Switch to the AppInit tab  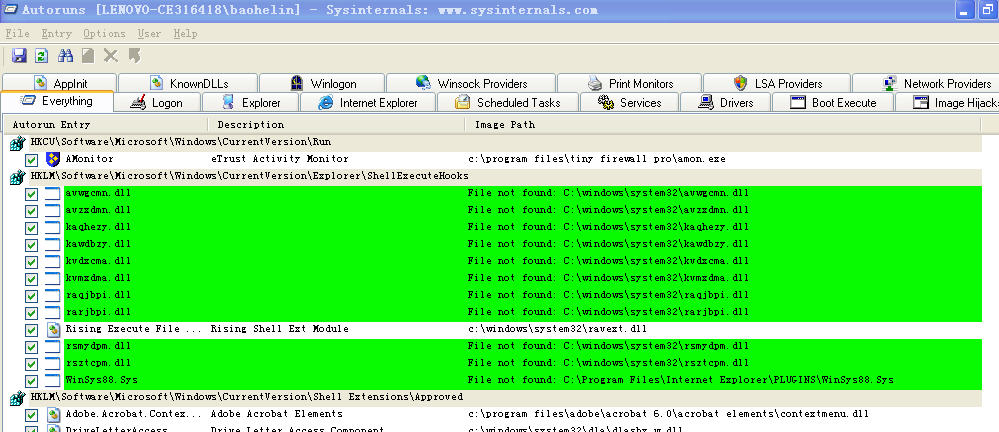click(x=59, y=83)
